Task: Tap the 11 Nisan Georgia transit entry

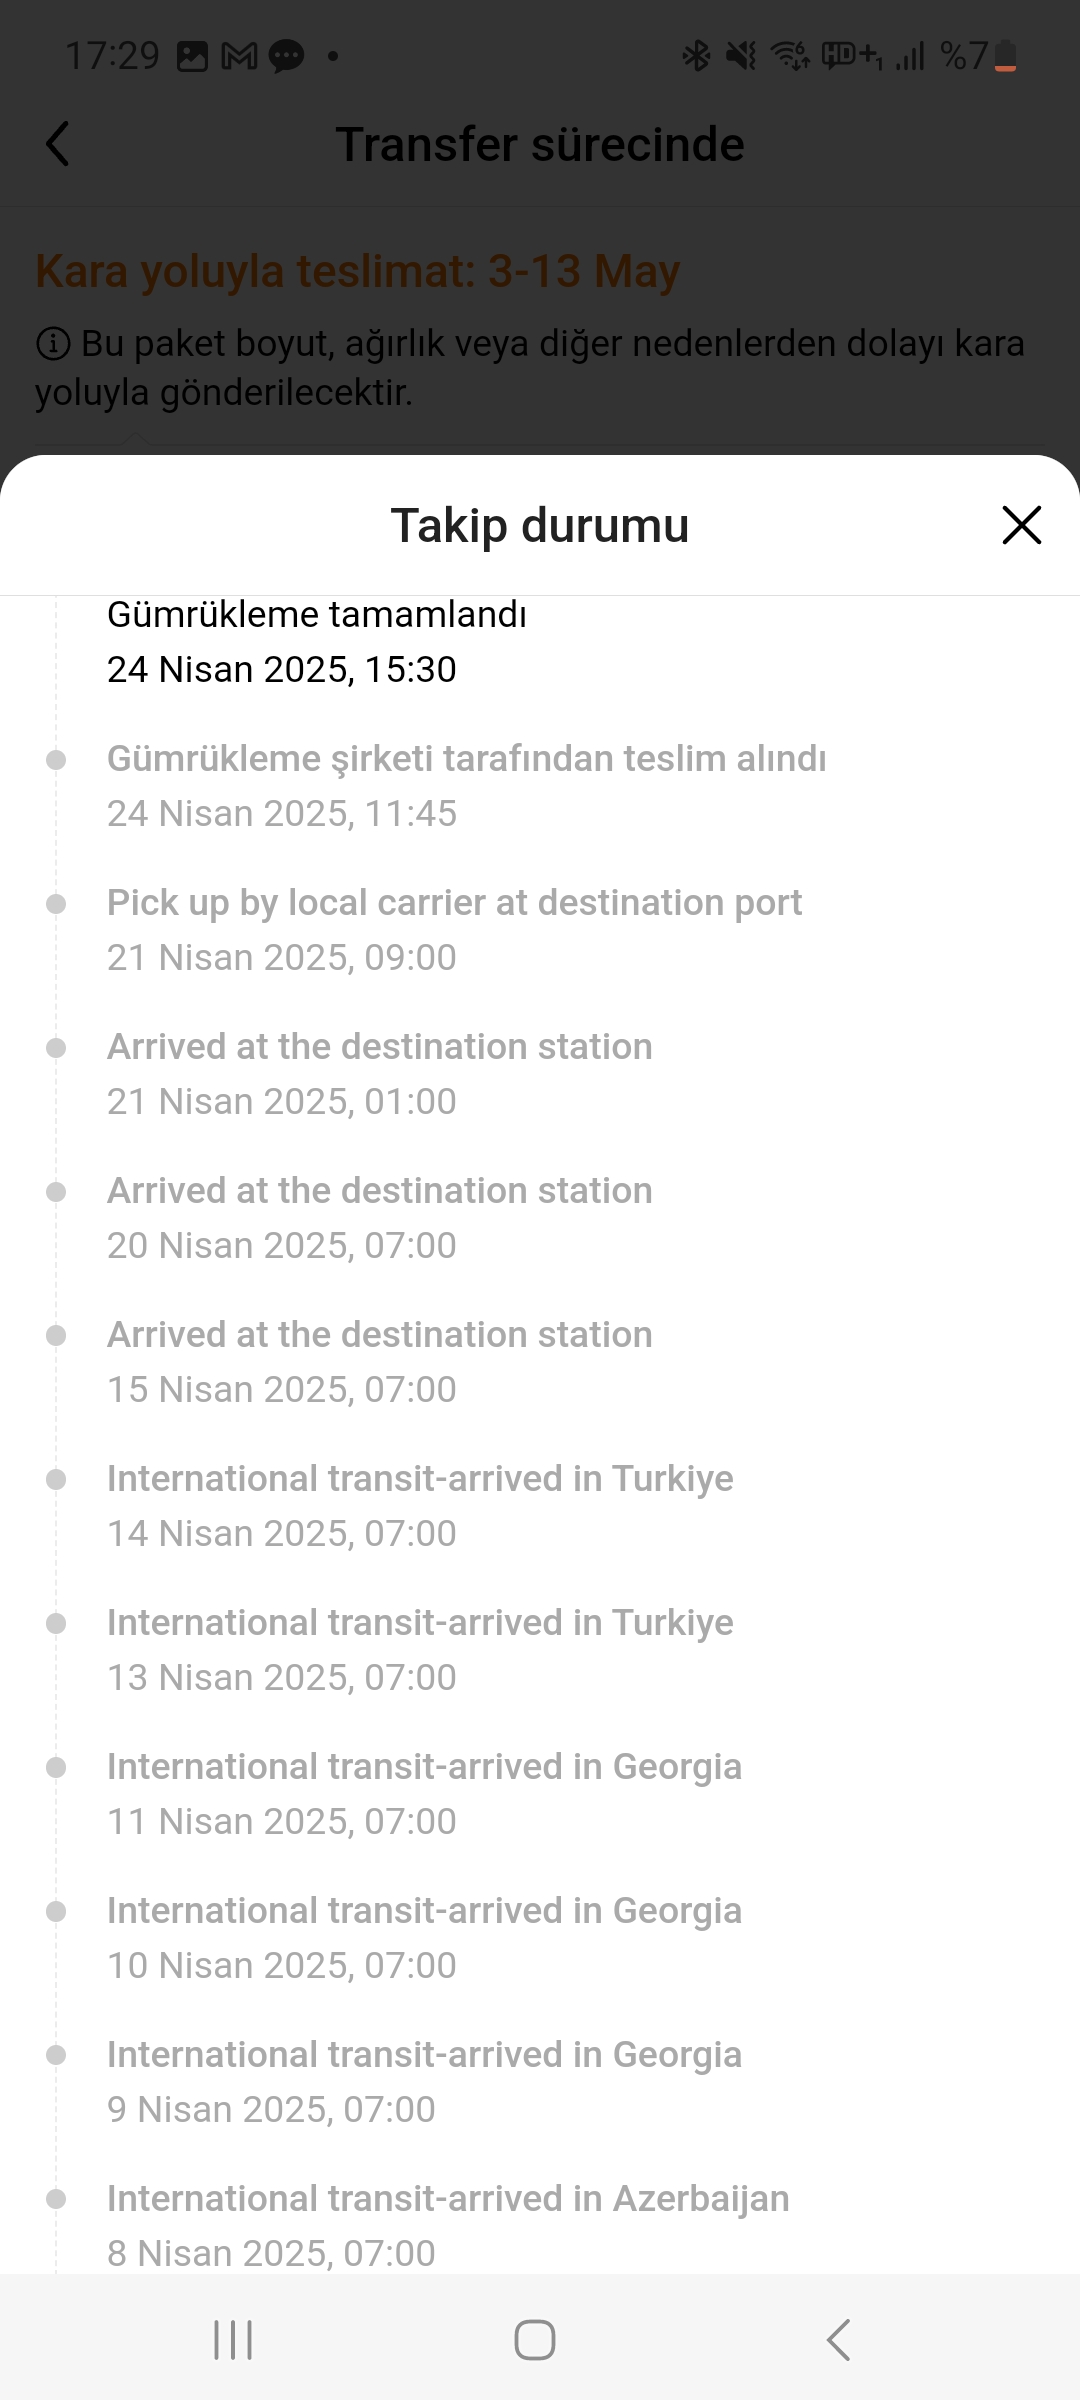Action: point(424,1793)
